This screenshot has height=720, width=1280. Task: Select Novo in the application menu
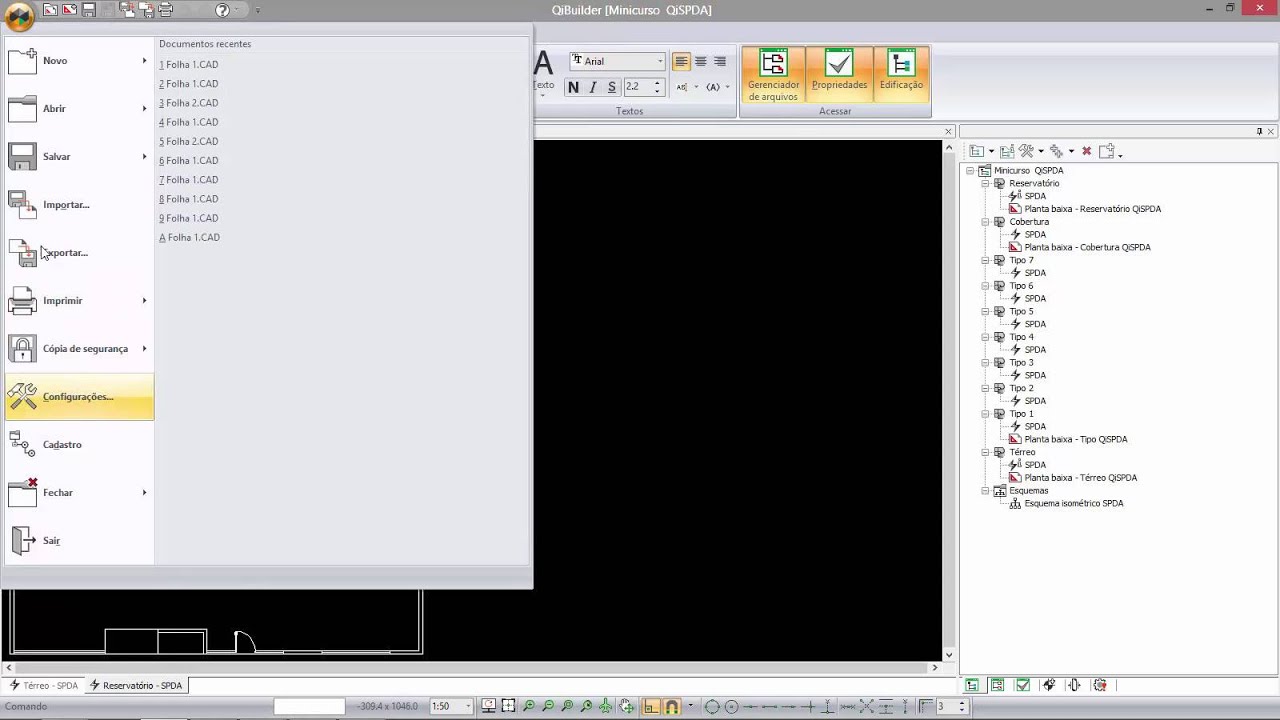(x=79, y=61)
